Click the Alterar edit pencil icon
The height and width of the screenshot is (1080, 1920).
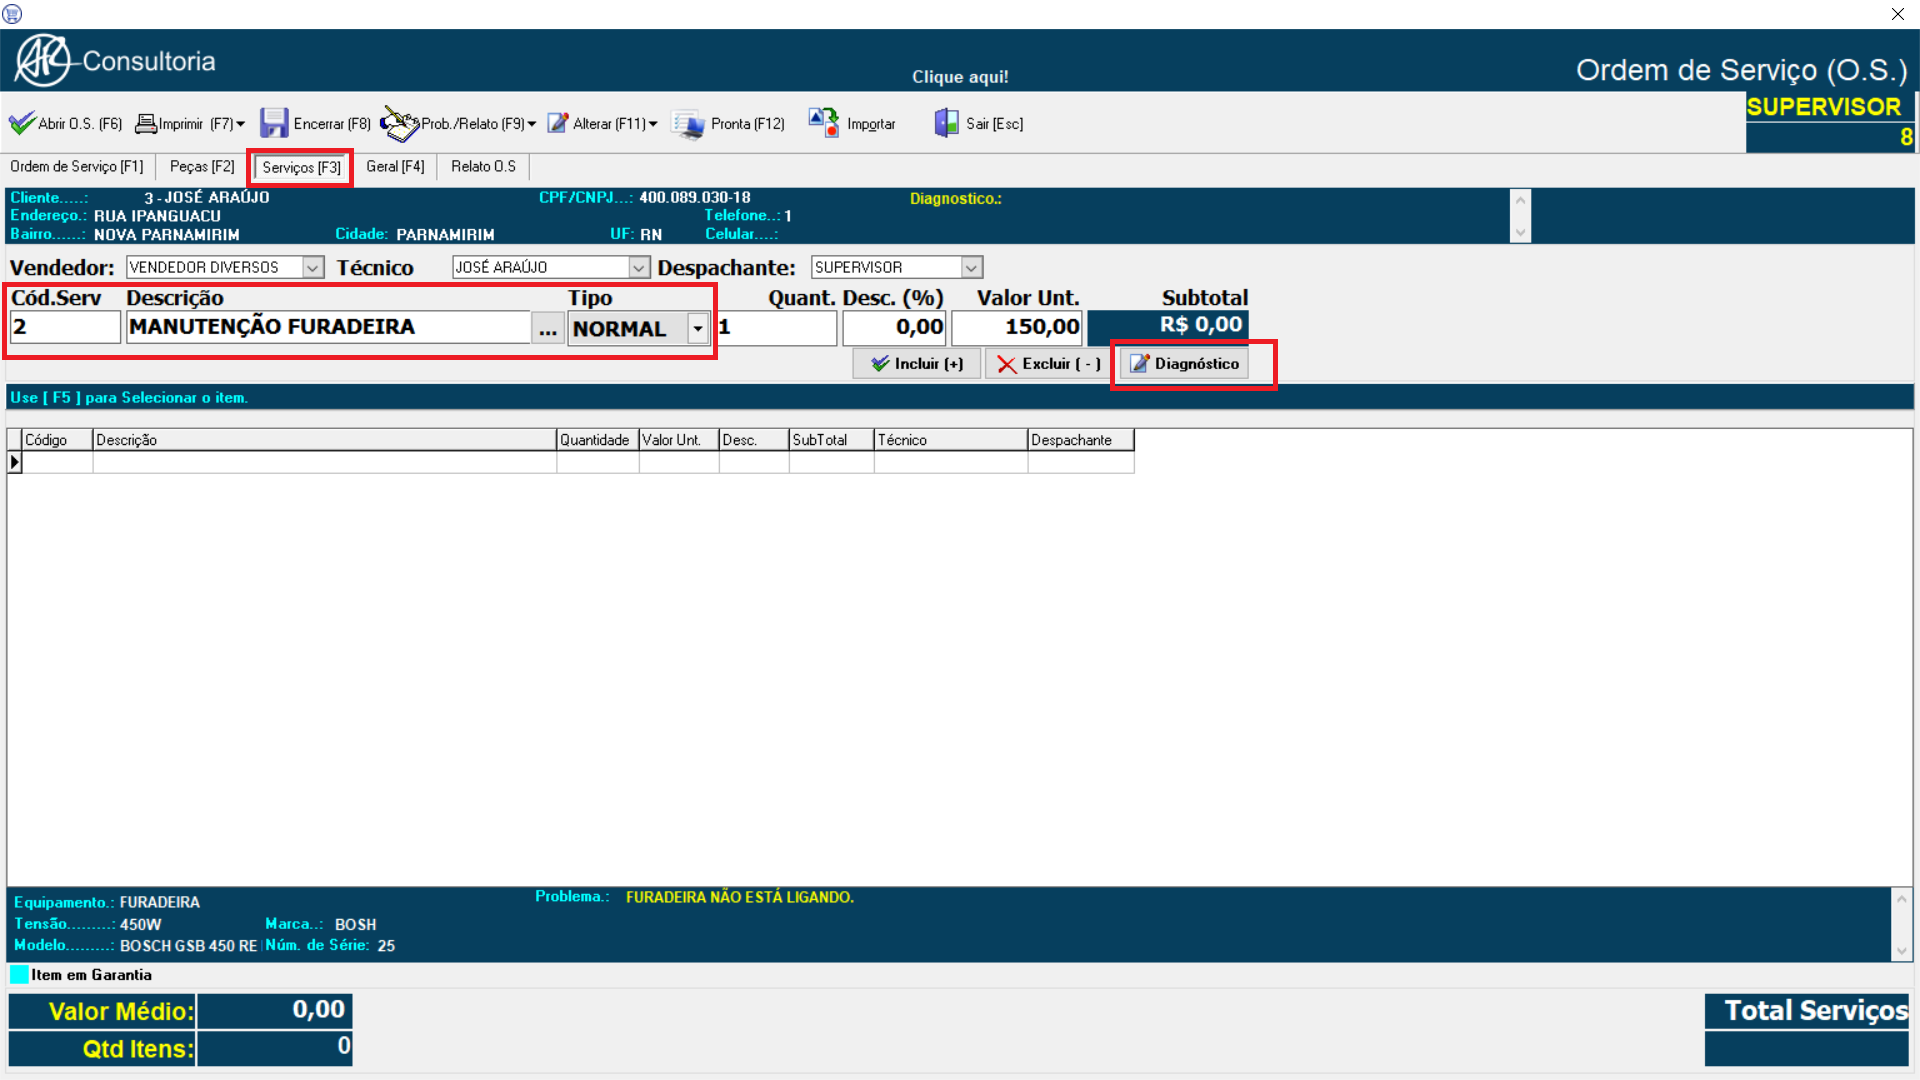click(x=558, y=123)
